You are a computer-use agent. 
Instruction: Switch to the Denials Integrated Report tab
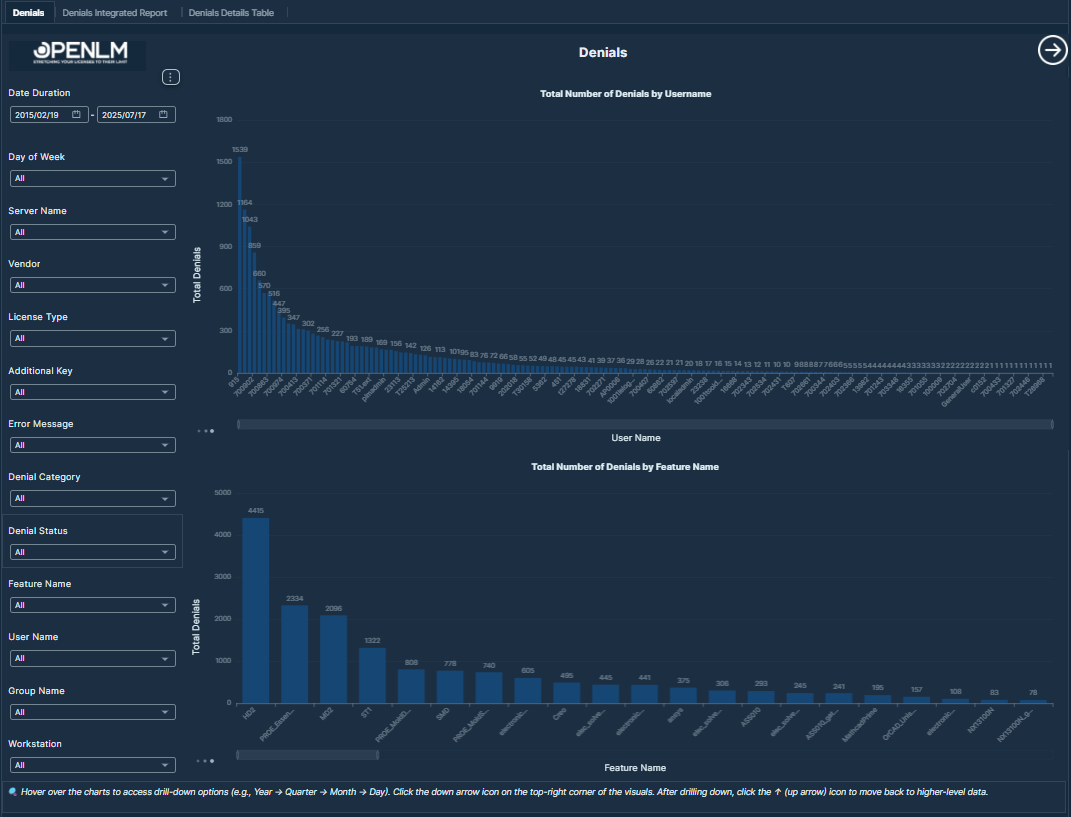[114, 13]
